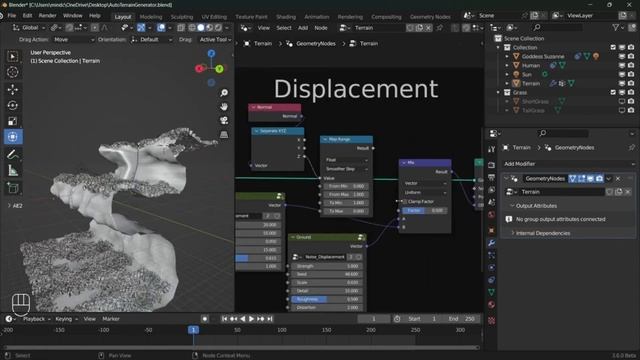Select the Scale tool
Screen dimensions: 640x360
click(x=13, y=121)
